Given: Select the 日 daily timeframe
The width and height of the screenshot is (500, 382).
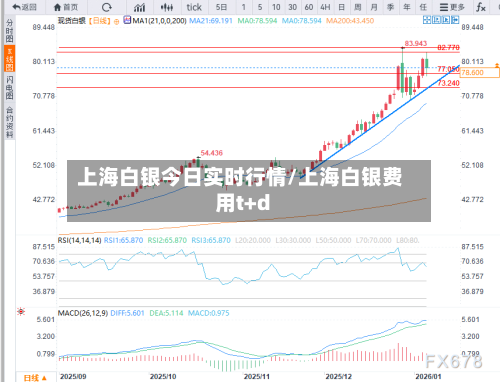Looking at the screenshot, I should coord(341,7).
